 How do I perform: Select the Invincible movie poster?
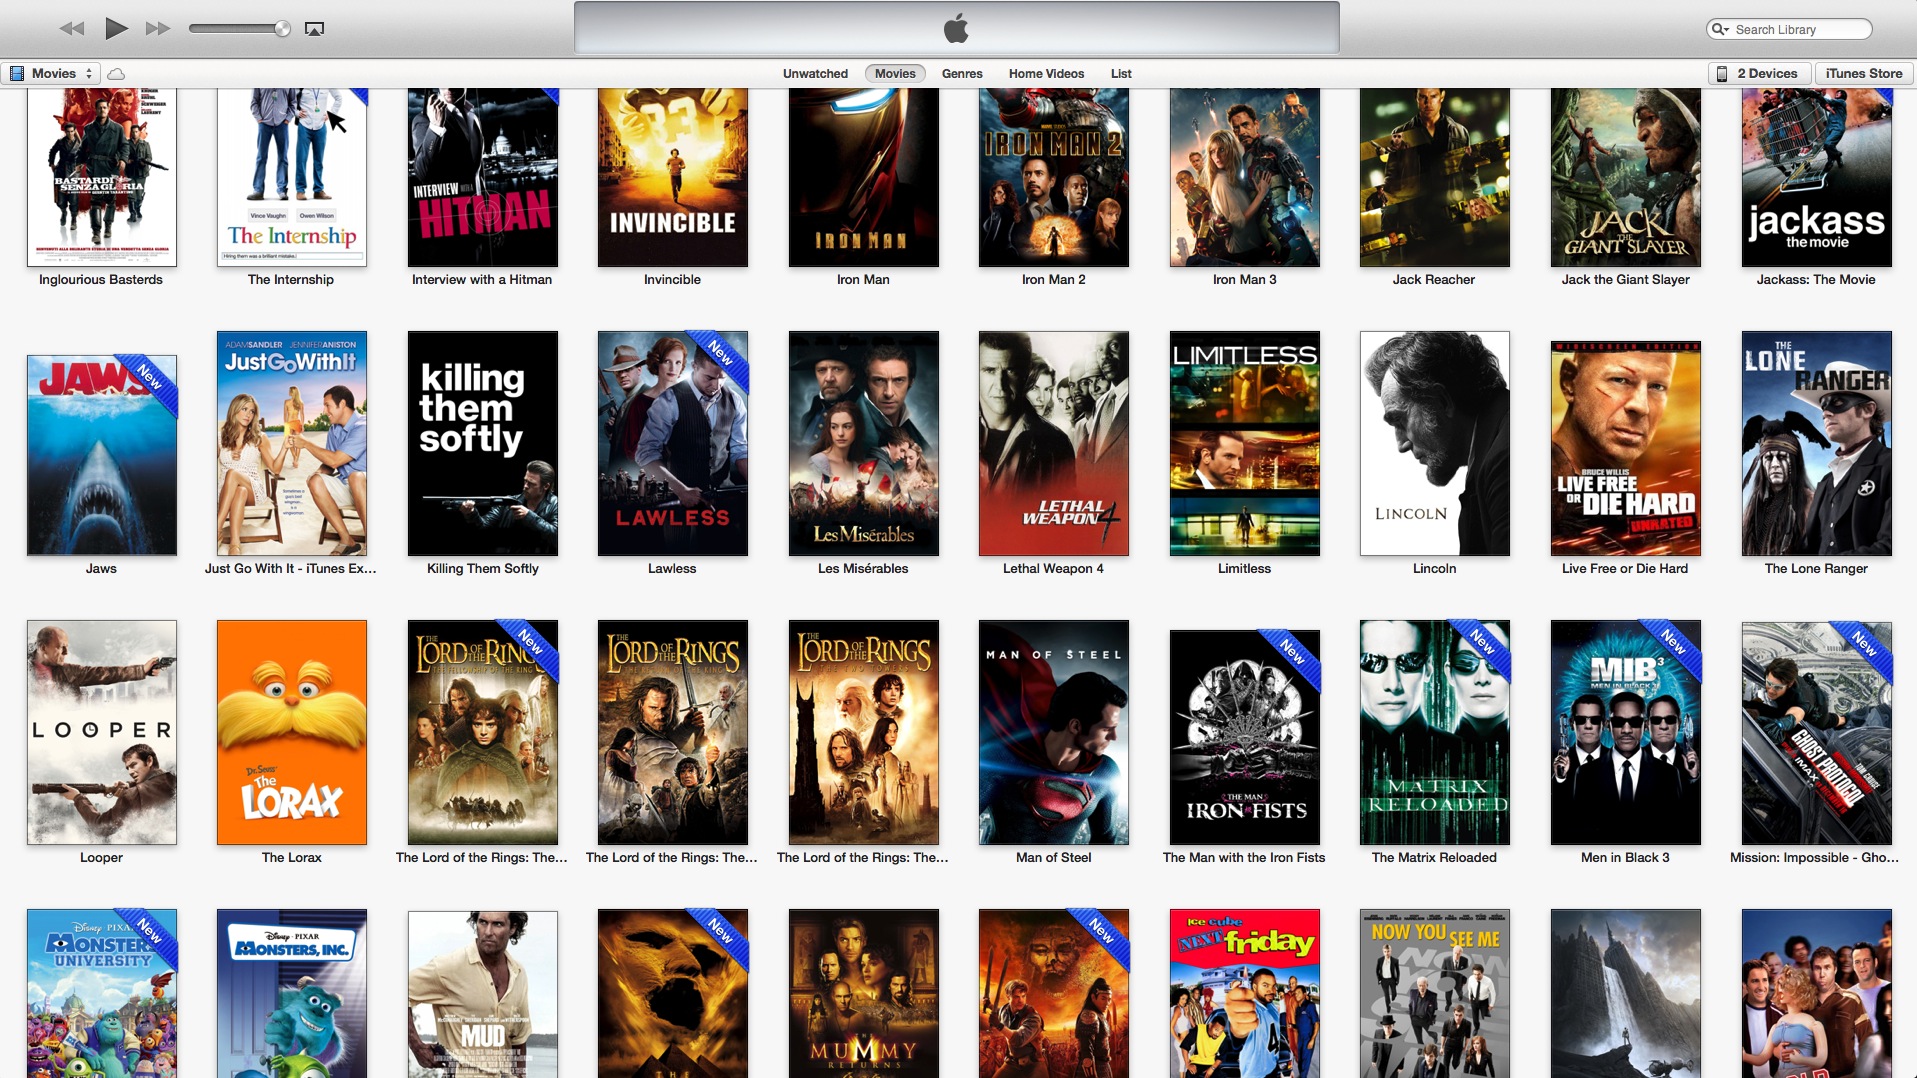673,177
